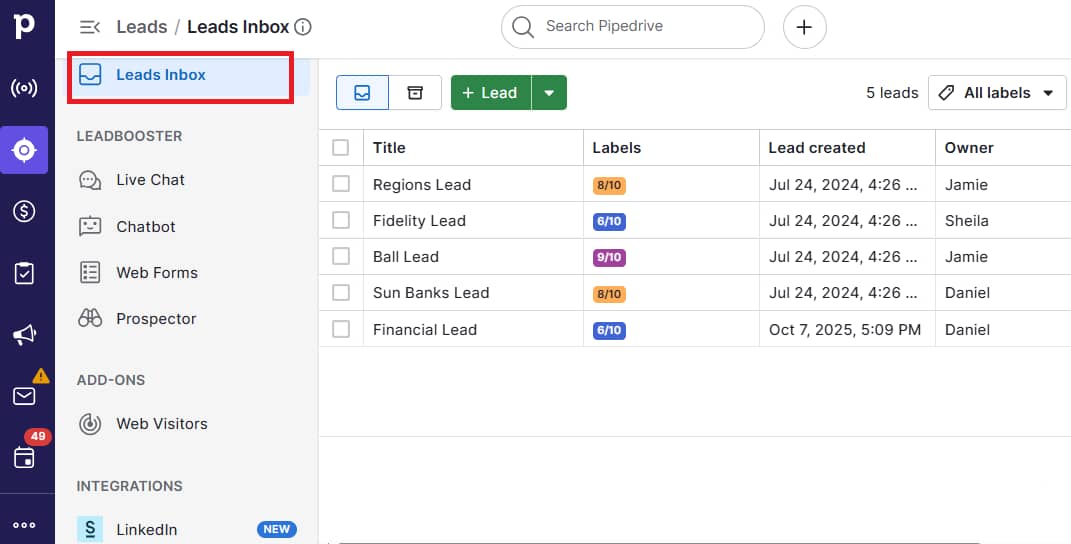Screen dimensions: 1071x544
Task: Click the Web Forms list icon
Action: coord(90,273)
